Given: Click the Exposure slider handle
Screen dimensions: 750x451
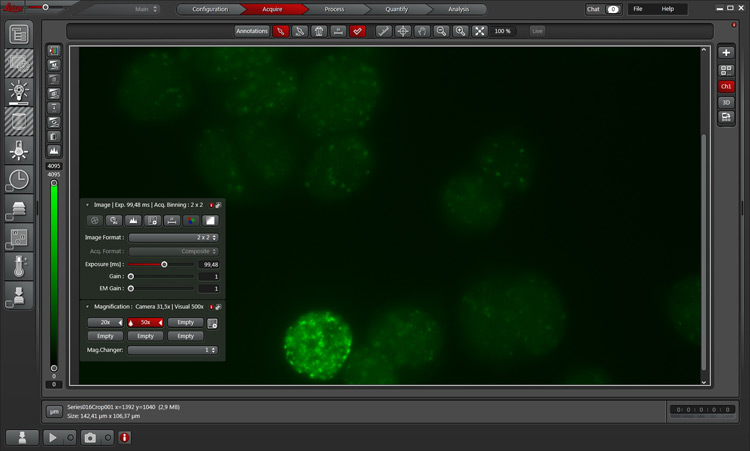Looking at the screenshot, I should (164, 264).
